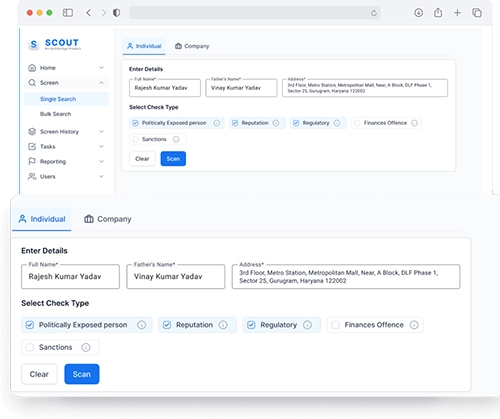Expand the Reporting sidebar chevron

(x=101, y=161)
